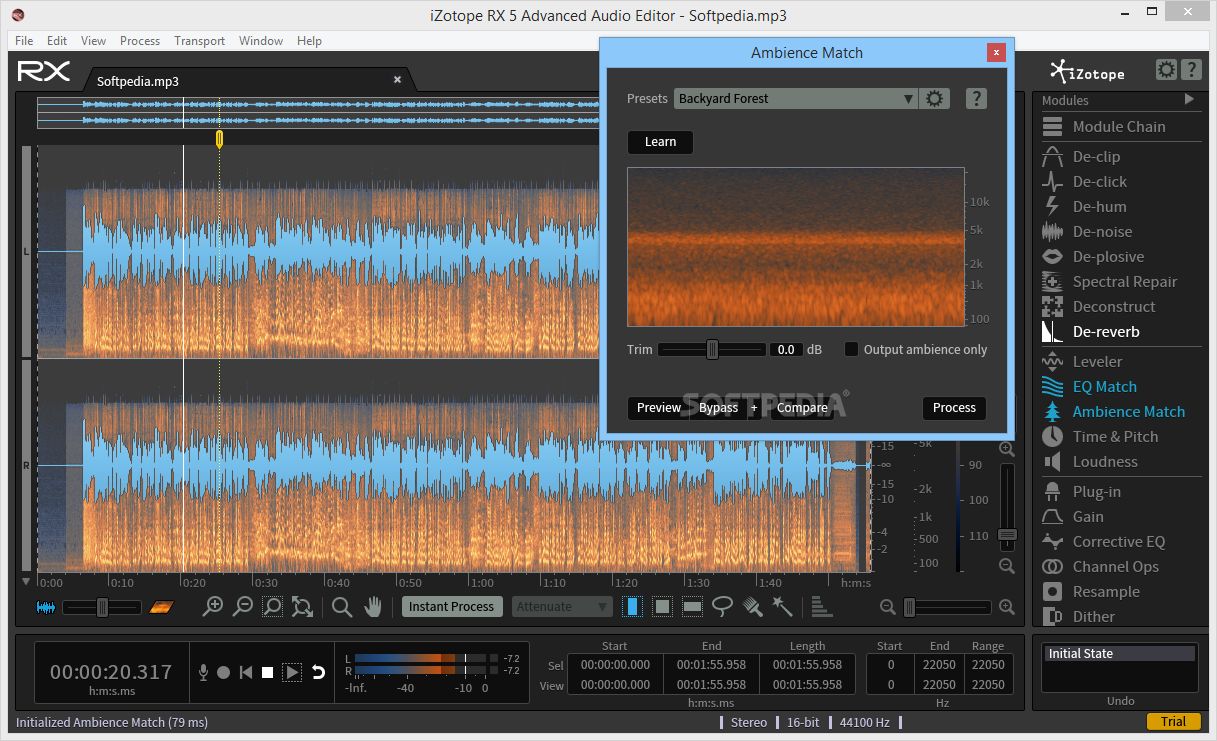
Task: Click the yellow playhead marker
Action: point(219,139)
